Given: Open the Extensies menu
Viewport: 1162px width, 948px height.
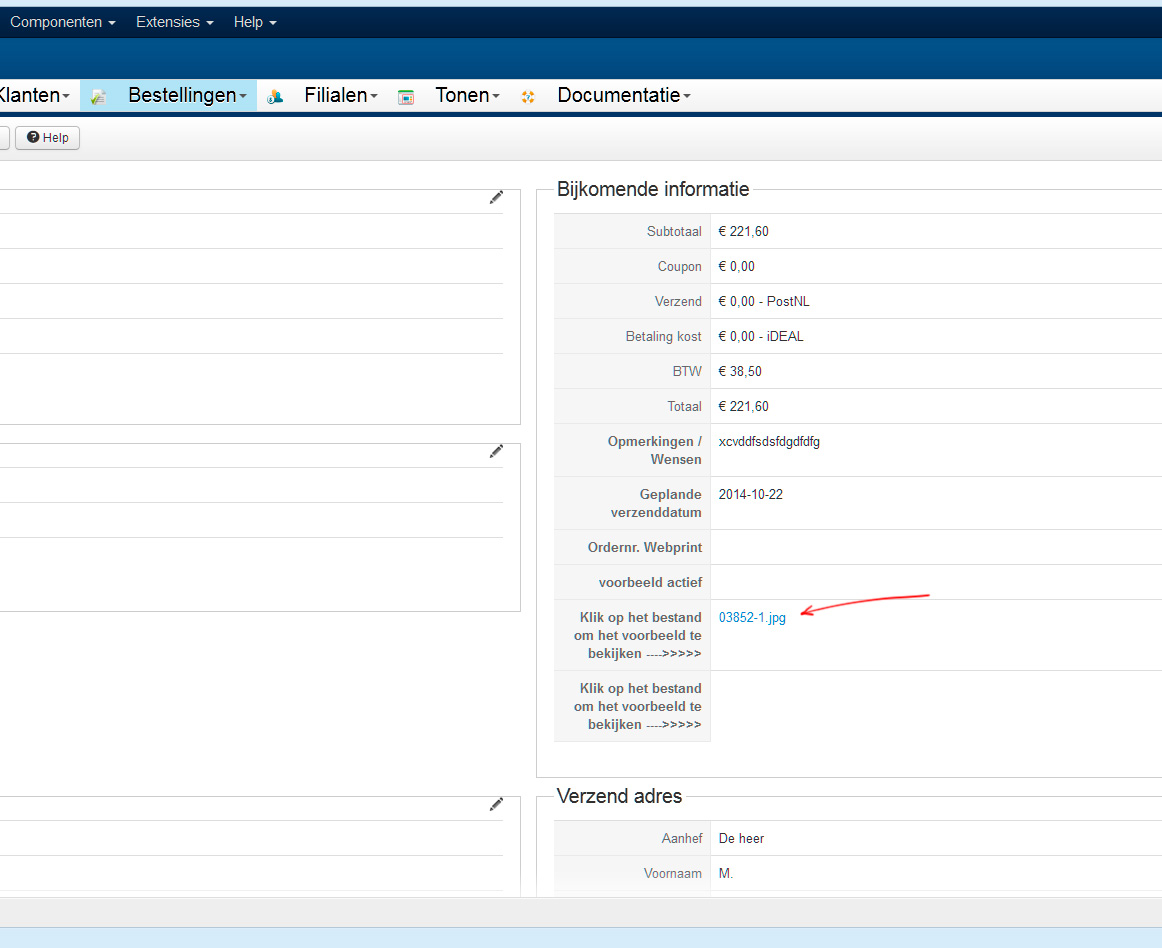Looking at the screenshot, I should pyautogui.click(x=174, y=22).
